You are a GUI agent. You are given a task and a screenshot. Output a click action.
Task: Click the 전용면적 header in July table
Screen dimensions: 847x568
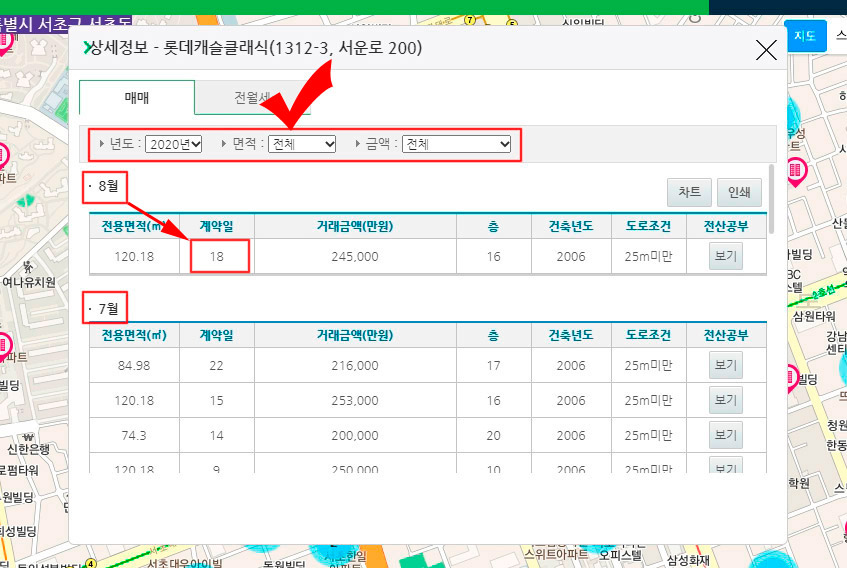coord(134,335)
